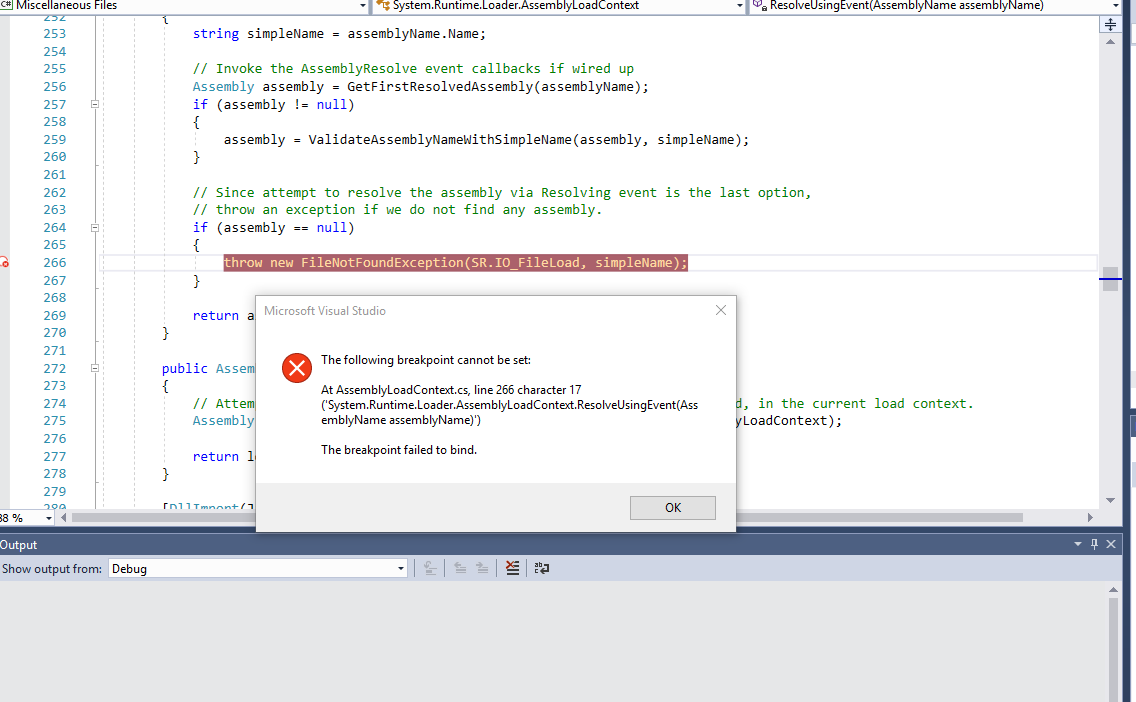Screen dimensions: 1136x702
Task: Collapse the method at line 272
Action: [94, 368]
